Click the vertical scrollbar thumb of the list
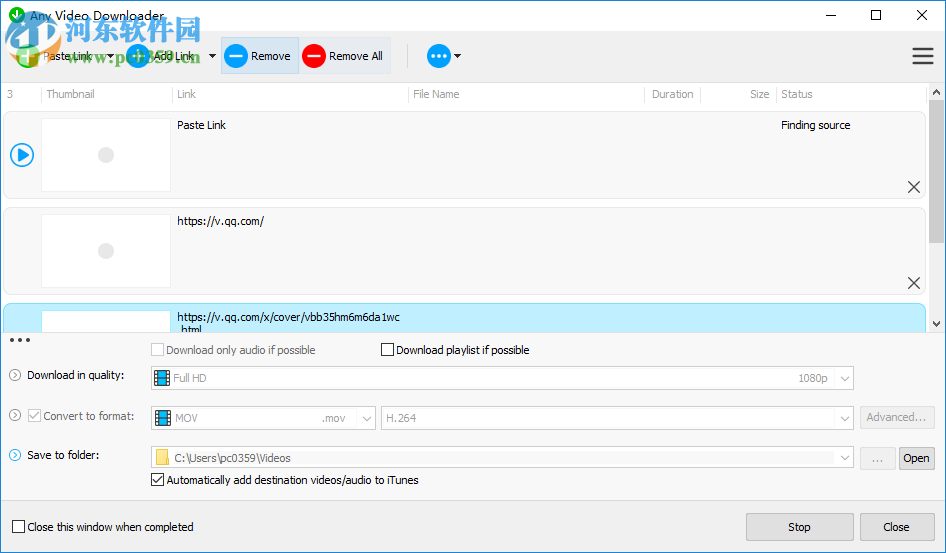 coord(936,171)
